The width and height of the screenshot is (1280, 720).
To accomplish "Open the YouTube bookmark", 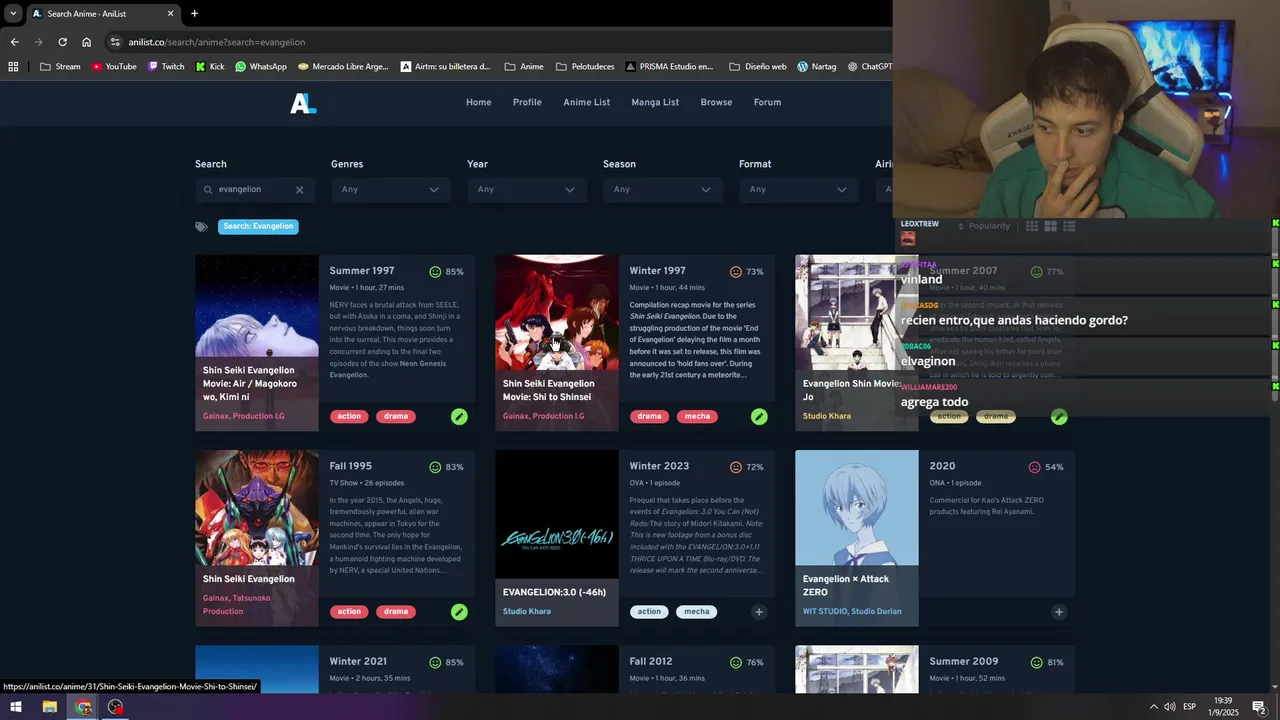I will pyautogui.click(x=113, y=67).
